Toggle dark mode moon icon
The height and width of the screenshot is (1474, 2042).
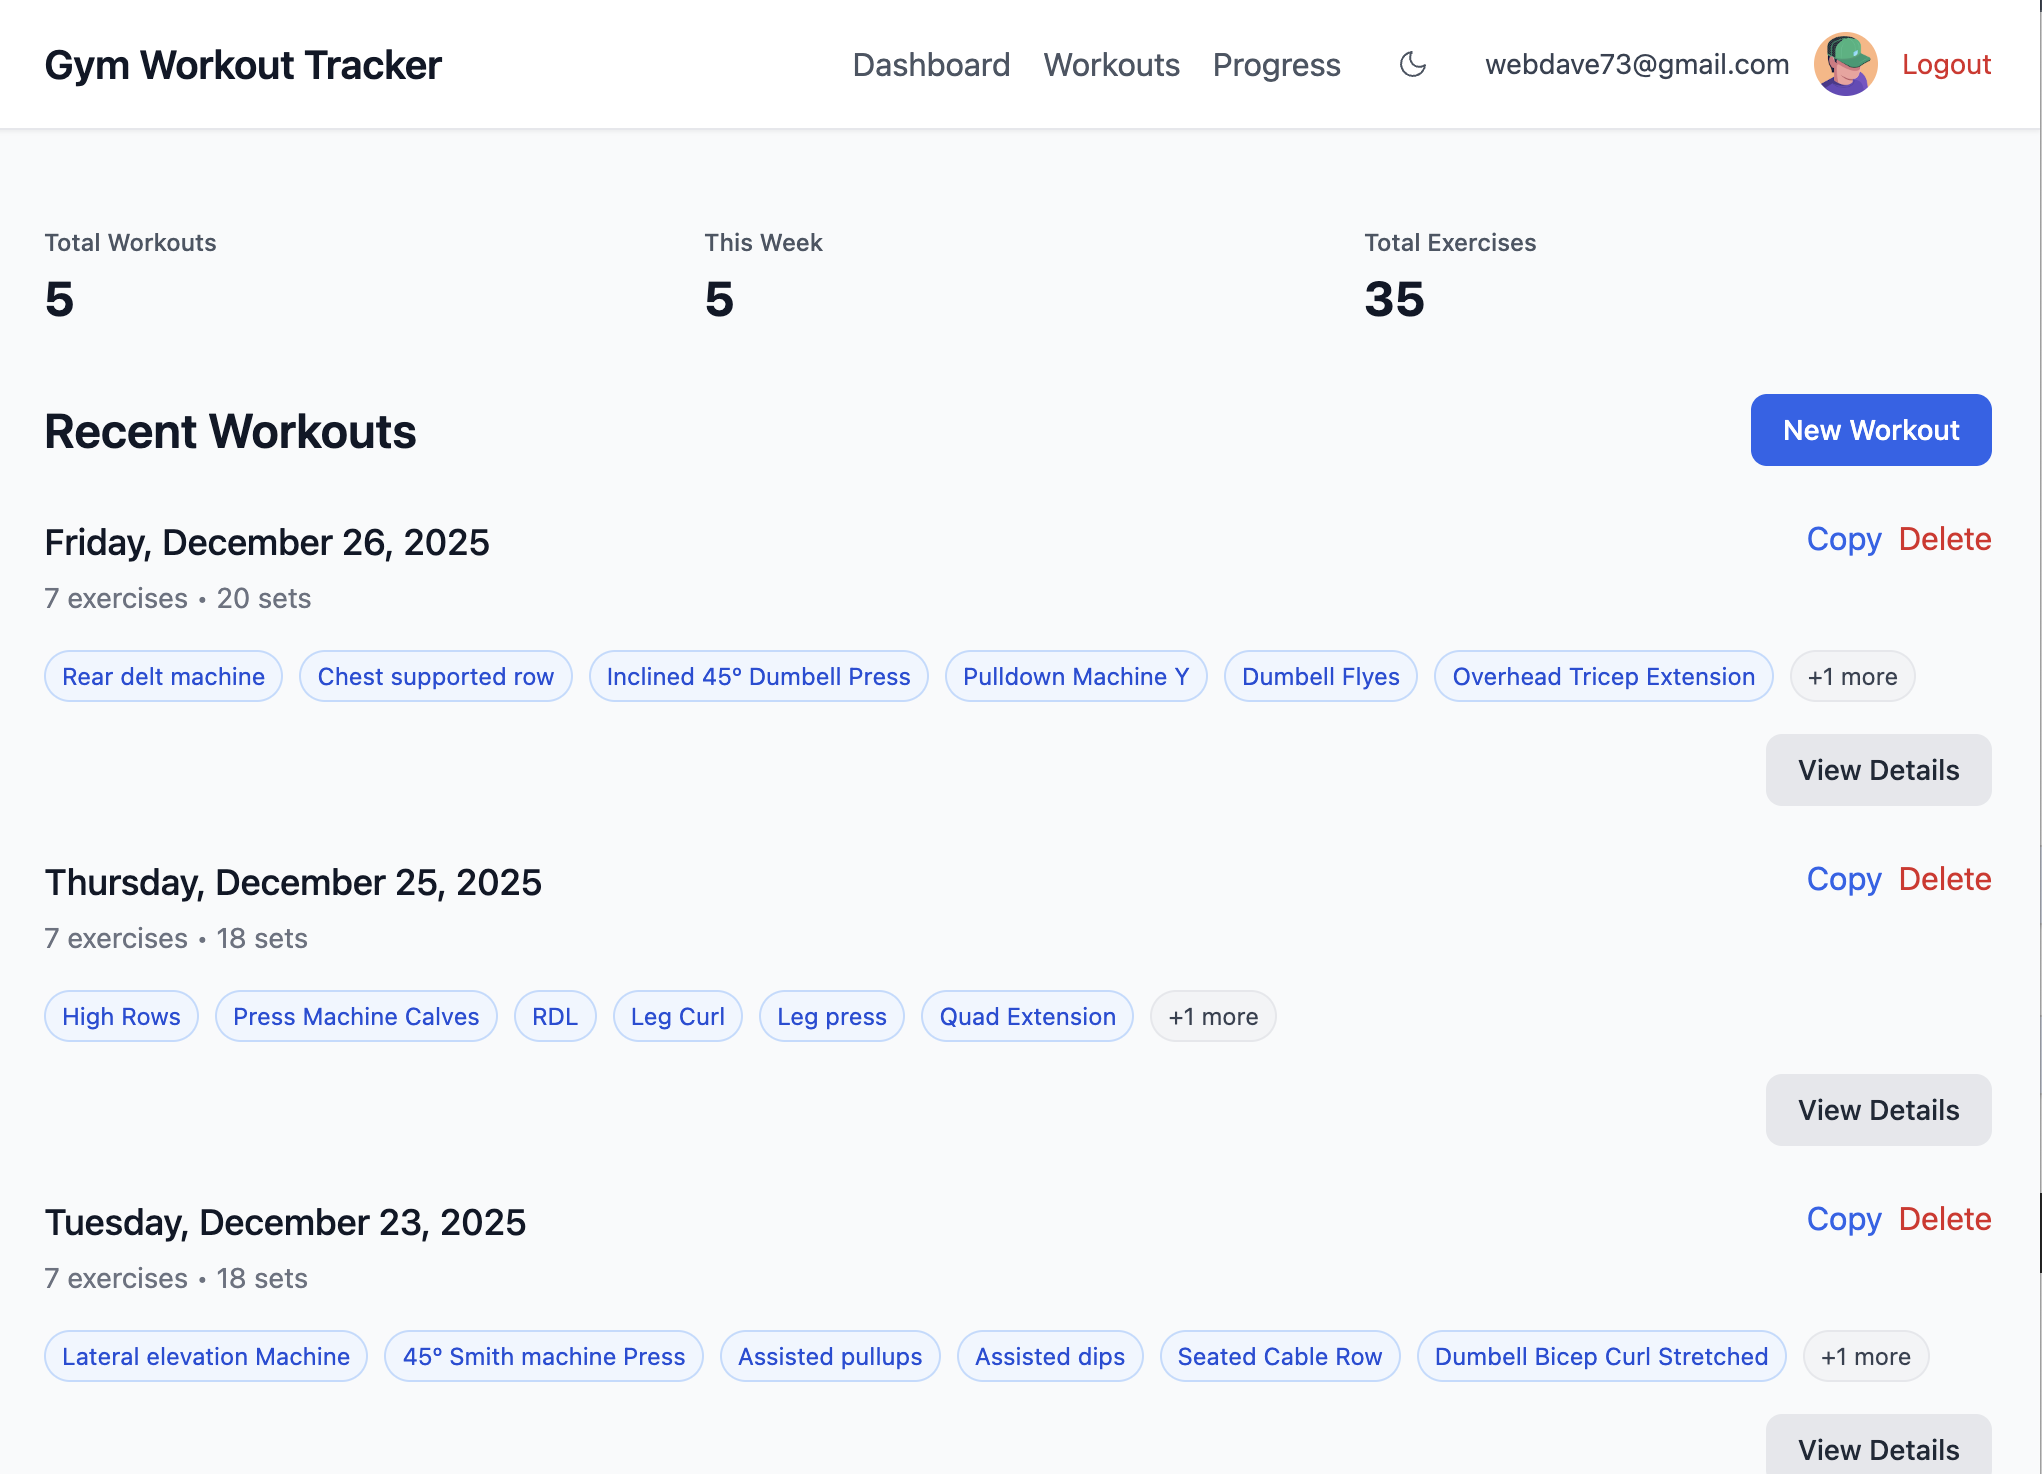[x=1412, y=65]
